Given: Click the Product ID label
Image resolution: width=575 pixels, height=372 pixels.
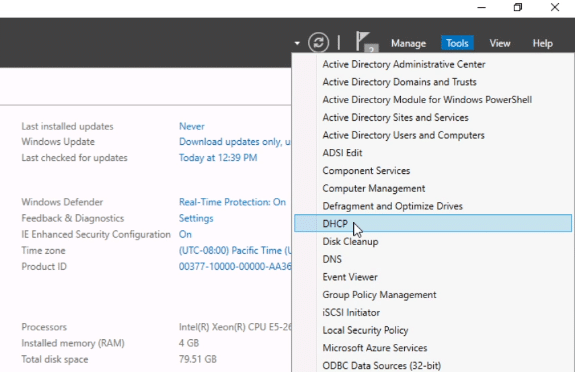Looking at the screenshot, I should [x=44, y=266].
